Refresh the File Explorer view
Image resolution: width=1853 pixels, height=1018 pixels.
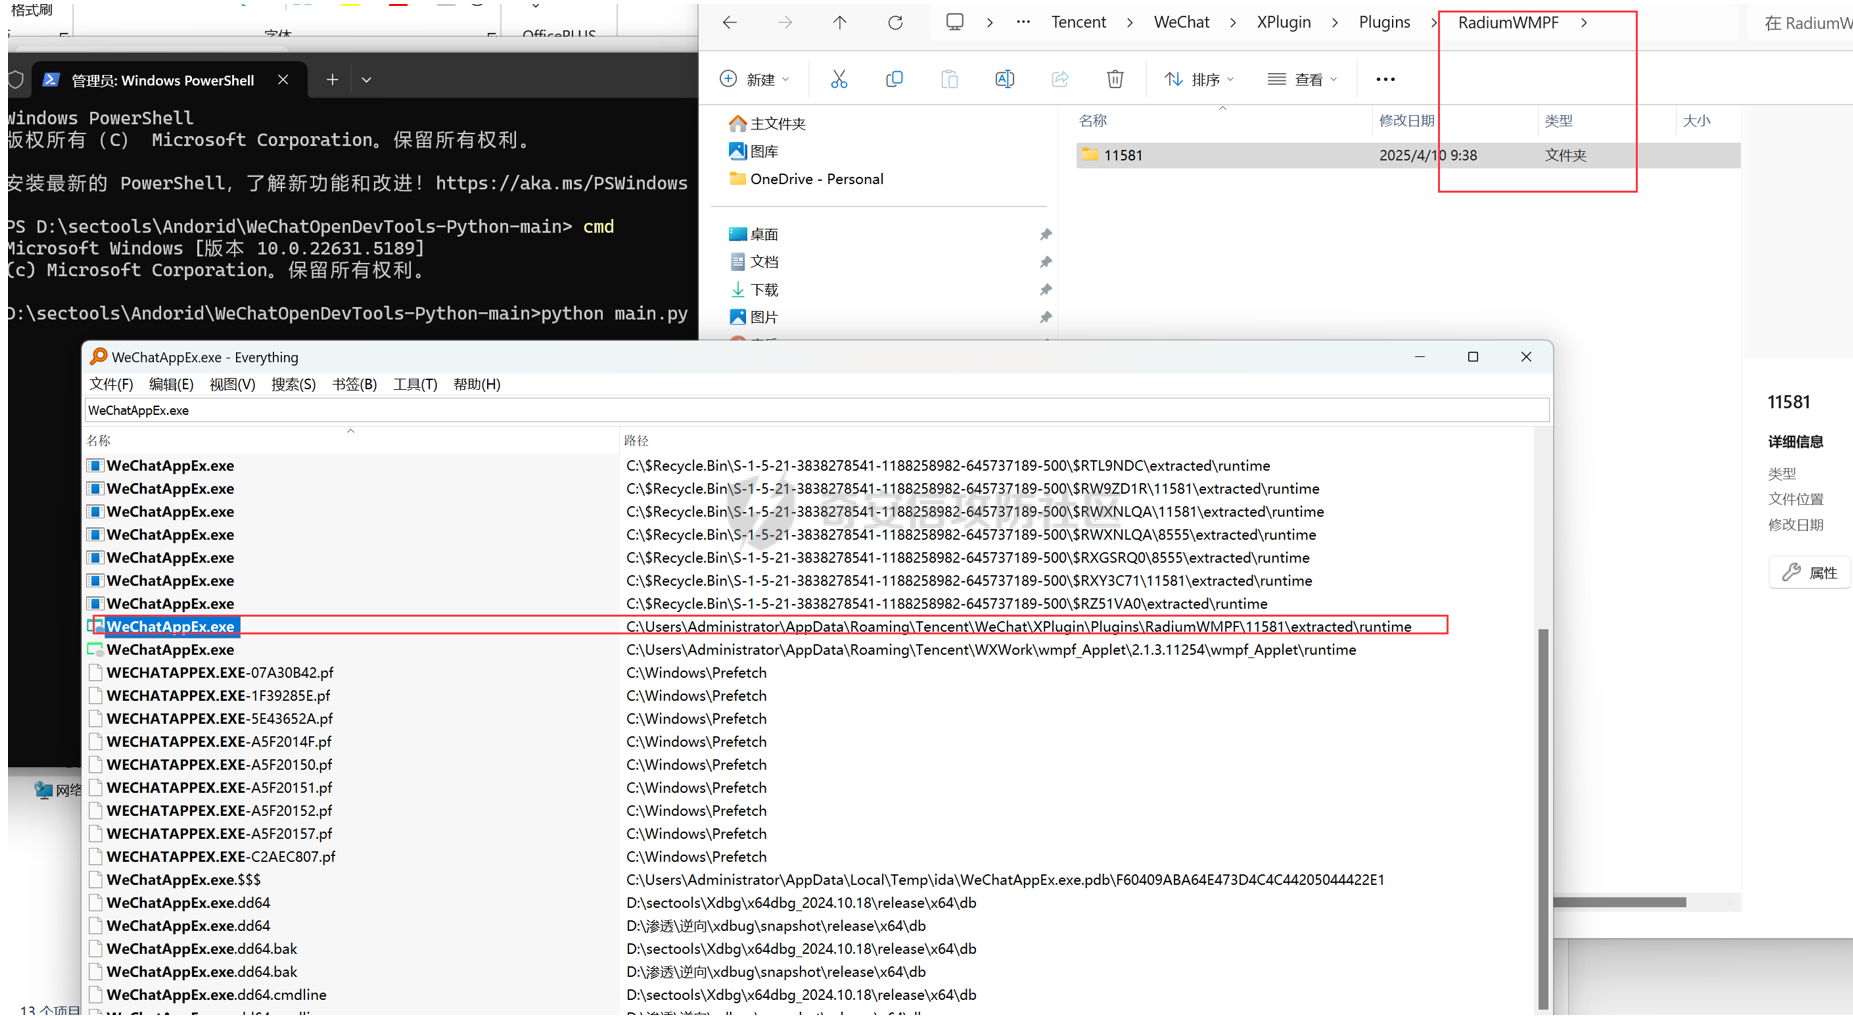coord(895,22)
